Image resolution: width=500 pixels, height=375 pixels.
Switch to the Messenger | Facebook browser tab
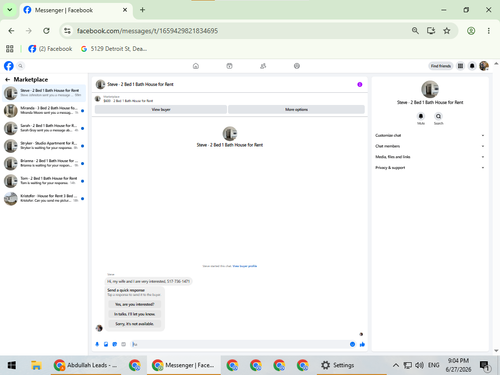click(76, 10)
